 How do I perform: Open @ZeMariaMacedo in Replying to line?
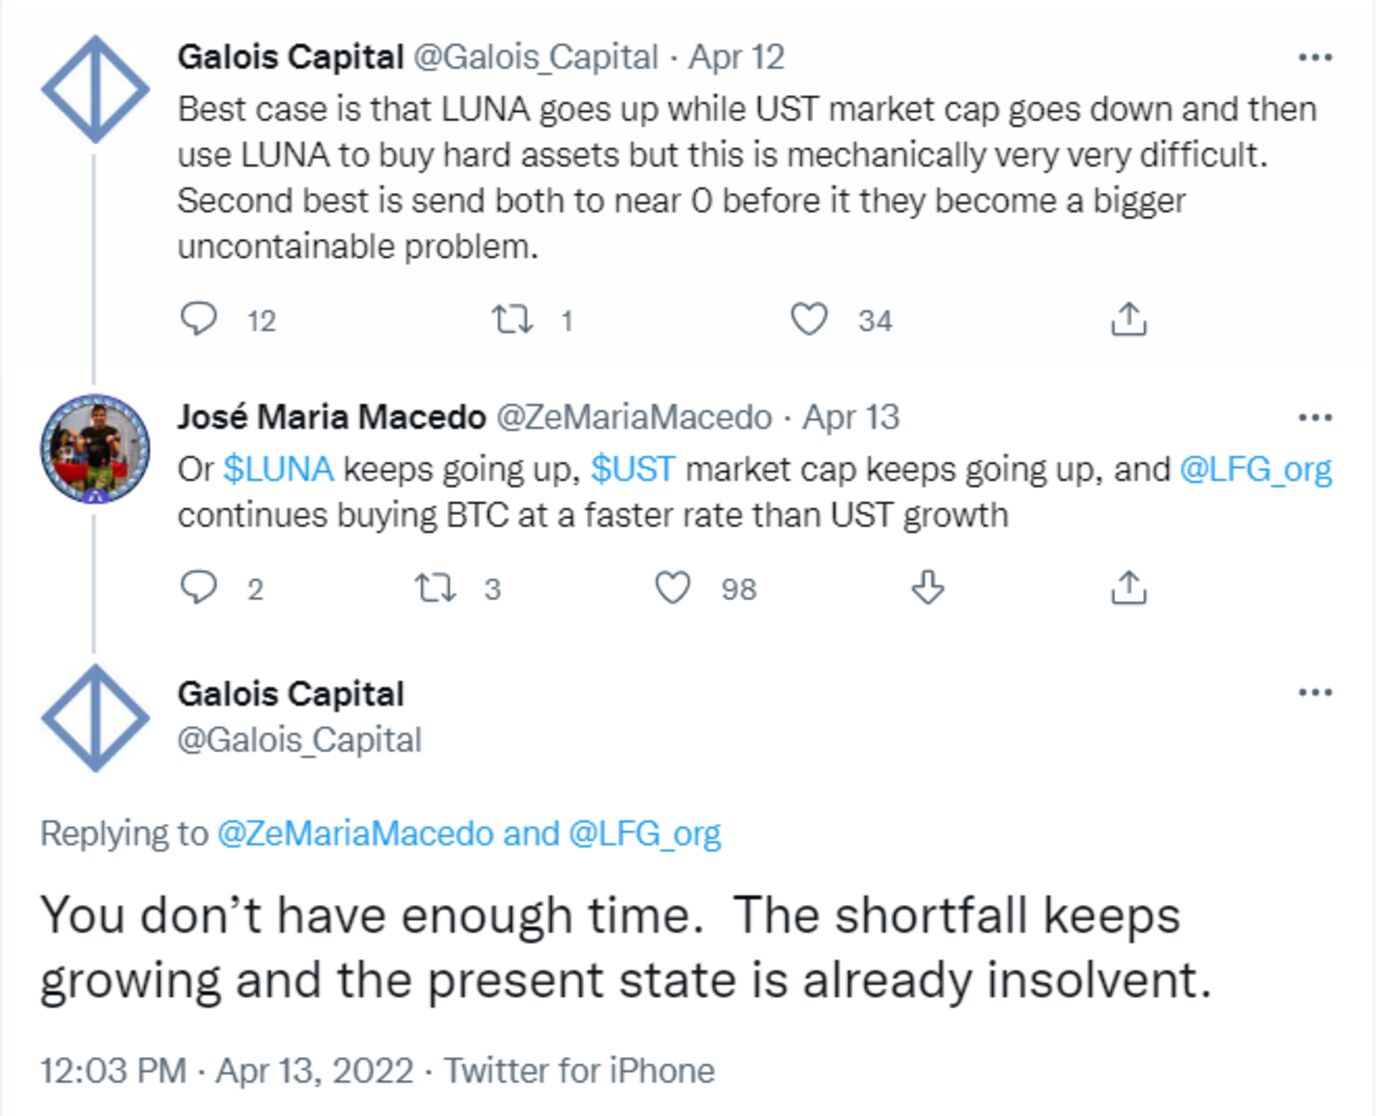tap(355, 833)
